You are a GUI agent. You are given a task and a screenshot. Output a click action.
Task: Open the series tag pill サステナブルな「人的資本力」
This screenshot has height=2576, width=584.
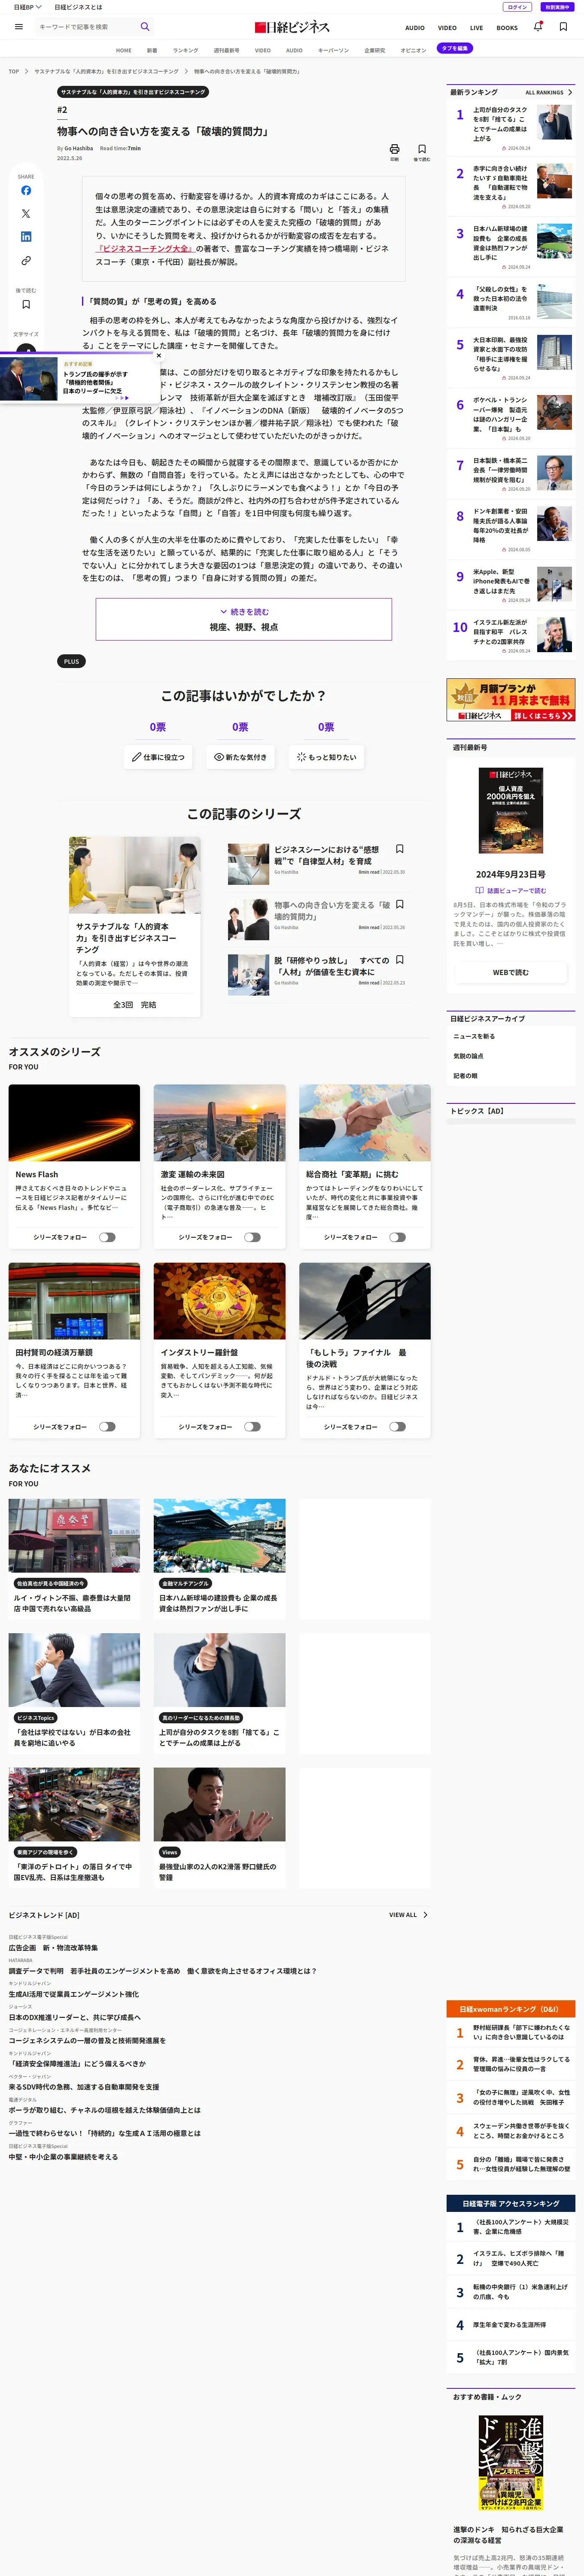pyautogui.click(x=133, y=92)
